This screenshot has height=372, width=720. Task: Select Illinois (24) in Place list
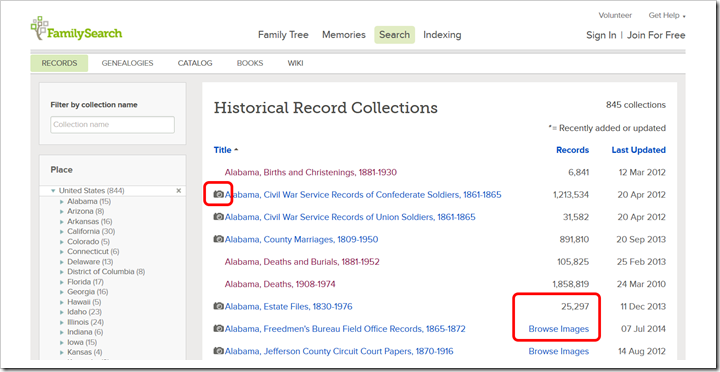point(85,322)
